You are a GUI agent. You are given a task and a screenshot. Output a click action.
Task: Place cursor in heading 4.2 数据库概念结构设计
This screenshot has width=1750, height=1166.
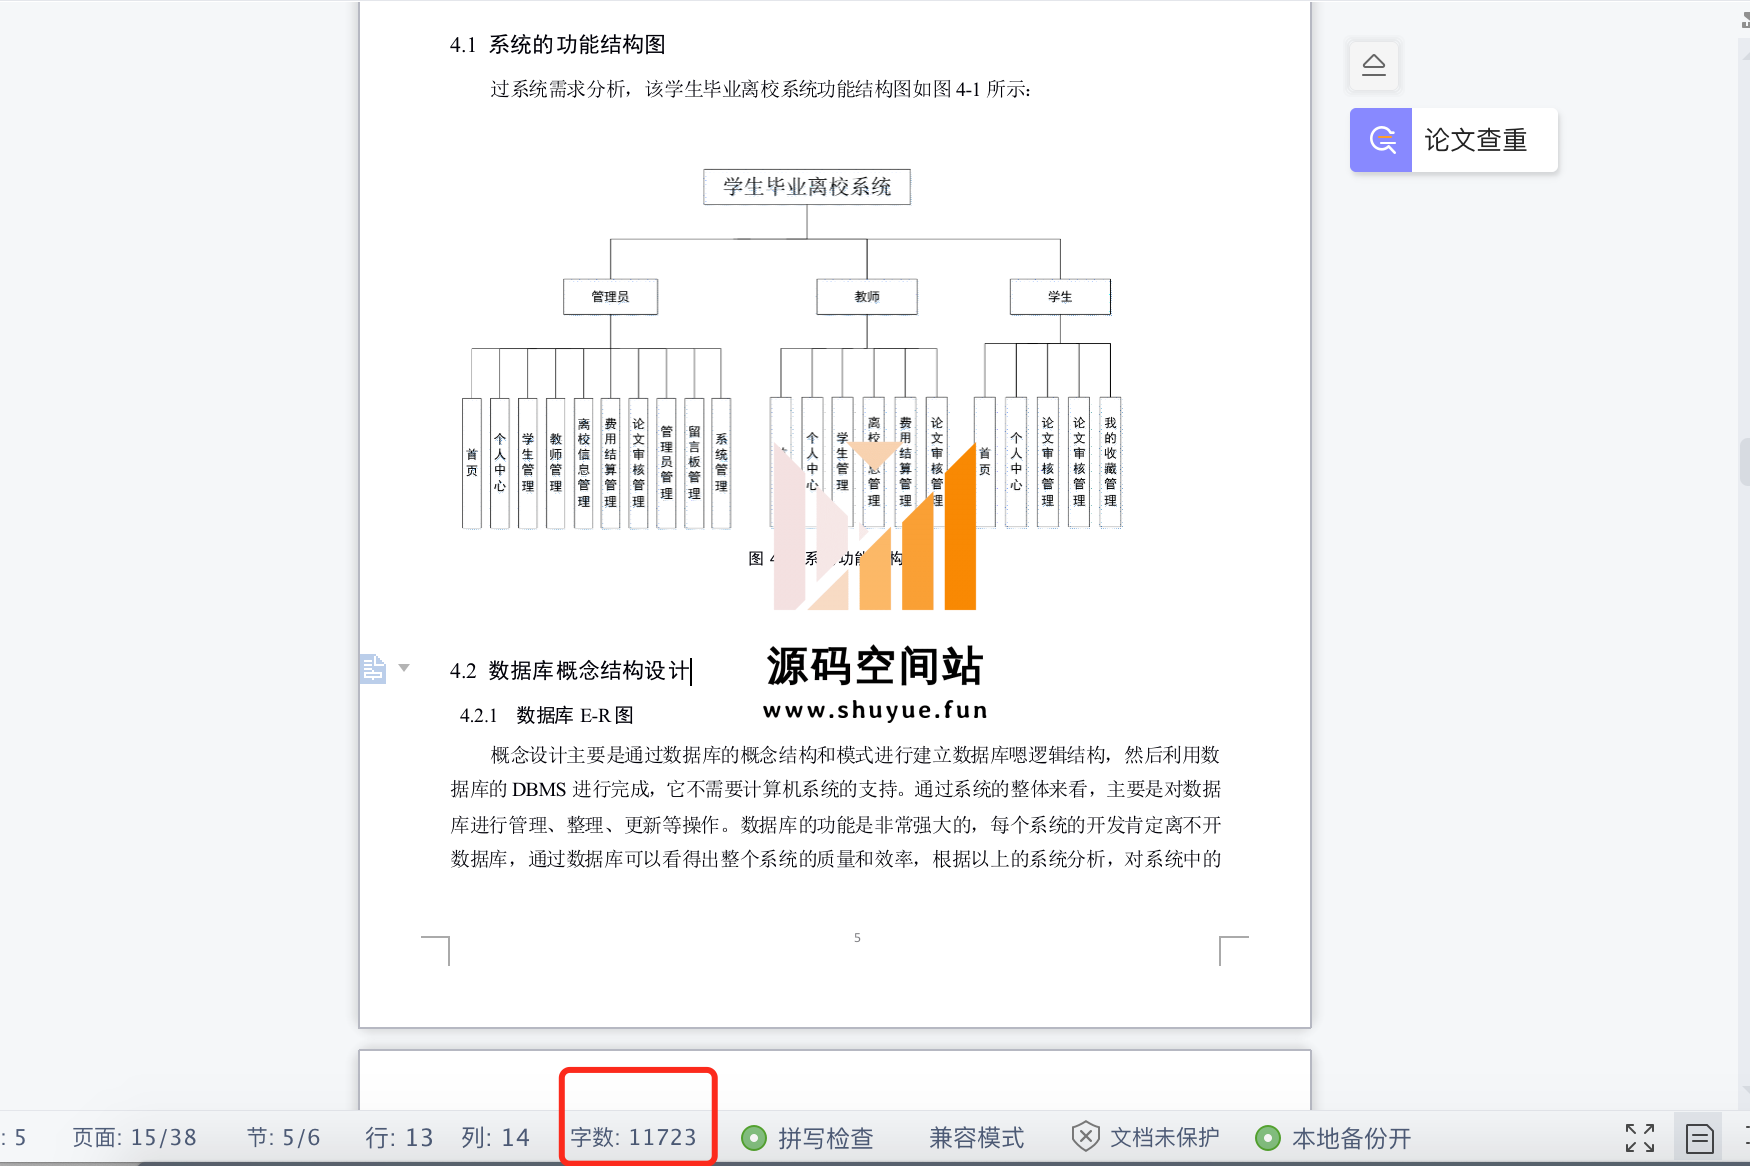pos(570,671)
